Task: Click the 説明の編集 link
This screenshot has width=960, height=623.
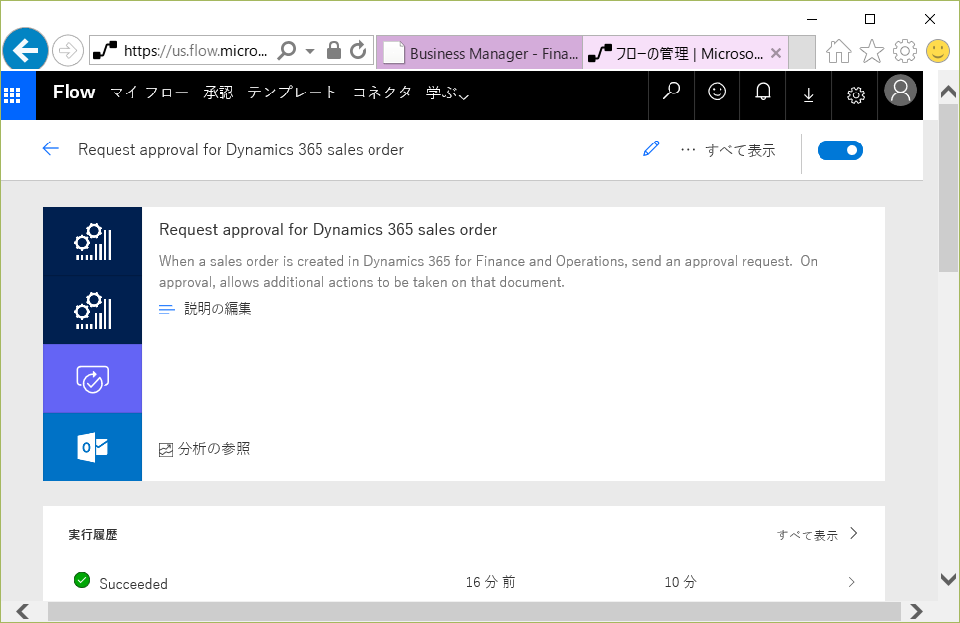Action: [217, 308]
